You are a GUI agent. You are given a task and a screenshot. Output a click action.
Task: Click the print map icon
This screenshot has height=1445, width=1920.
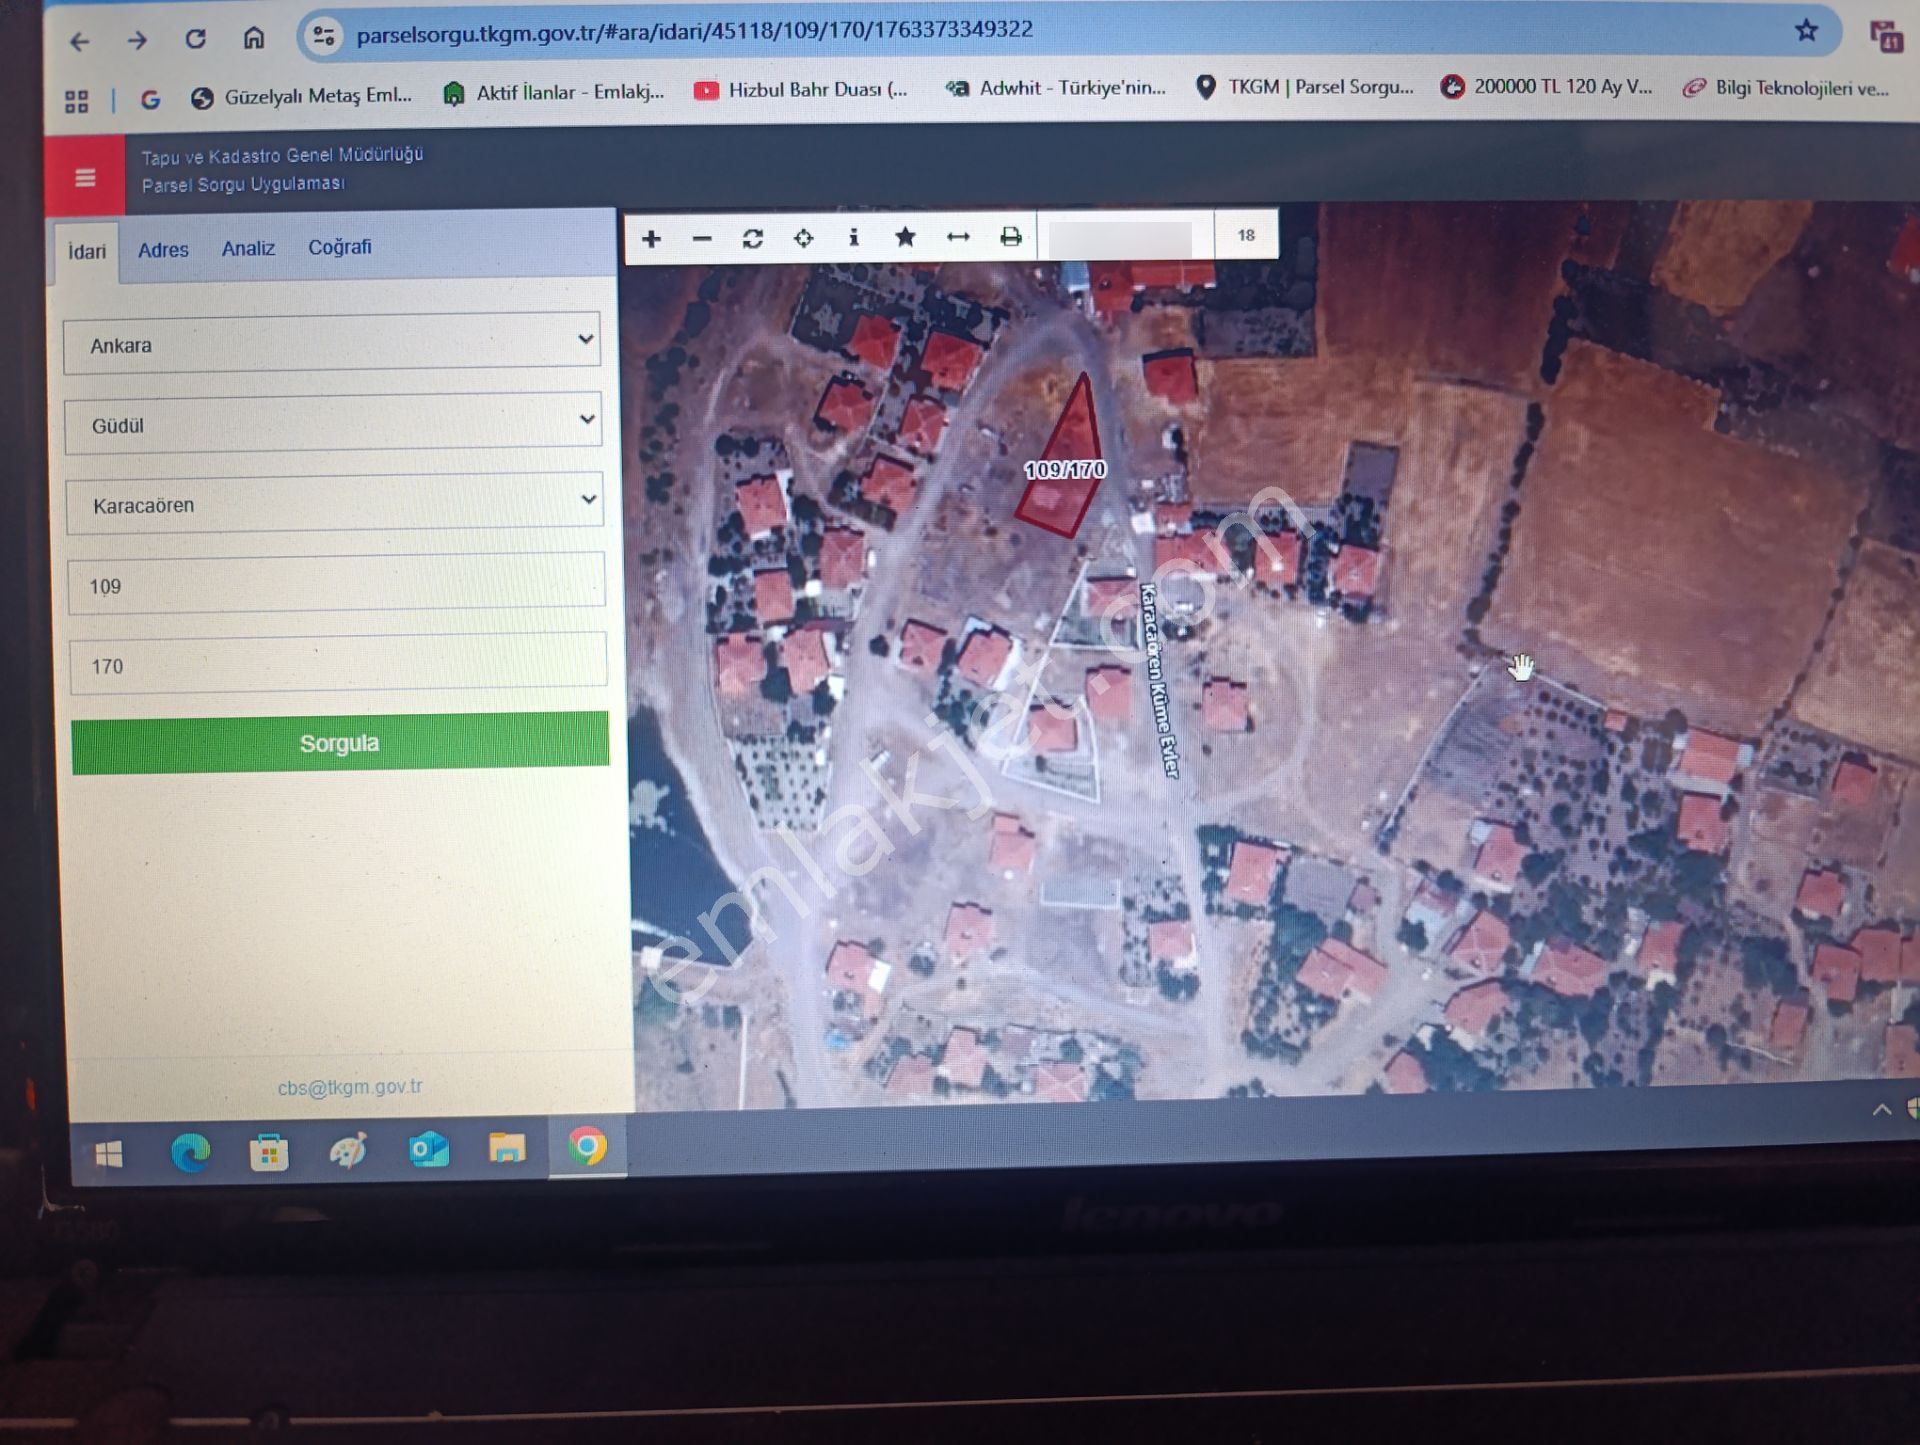click(1011, 237)
